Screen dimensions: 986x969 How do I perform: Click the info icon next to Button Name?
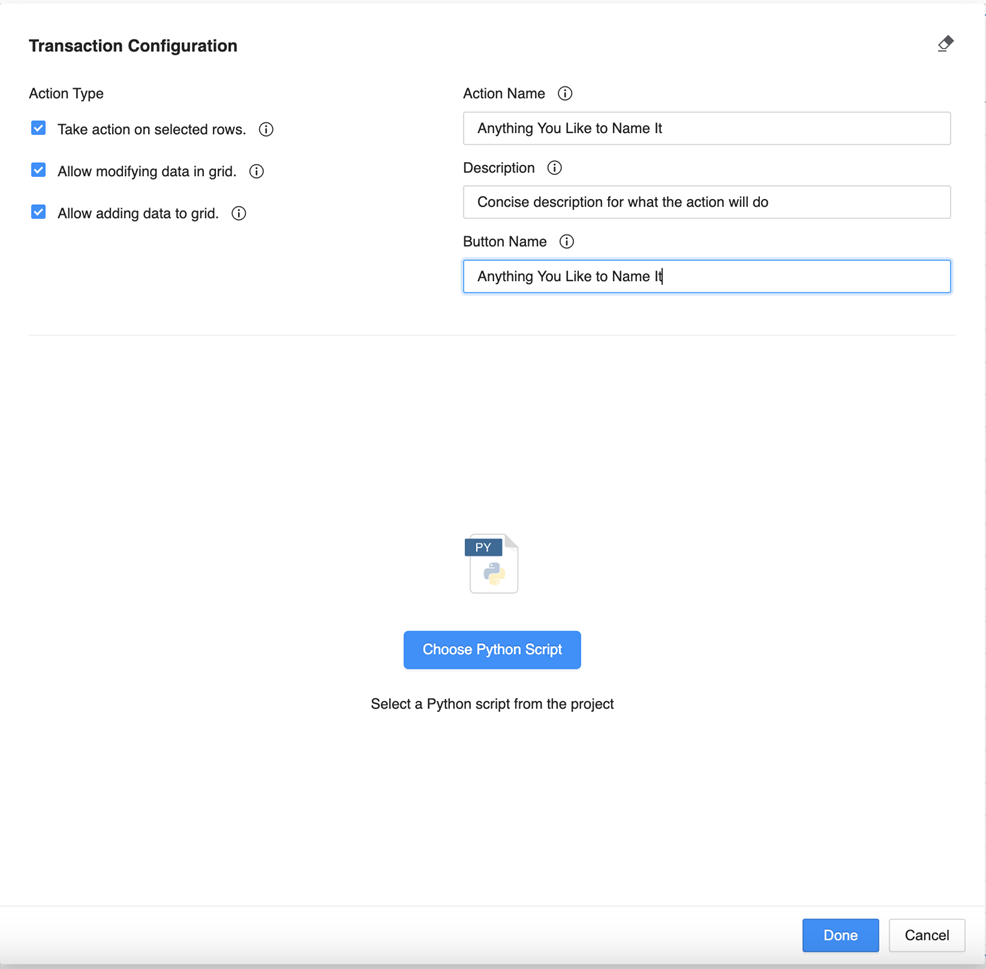click(x=567, y=242)
